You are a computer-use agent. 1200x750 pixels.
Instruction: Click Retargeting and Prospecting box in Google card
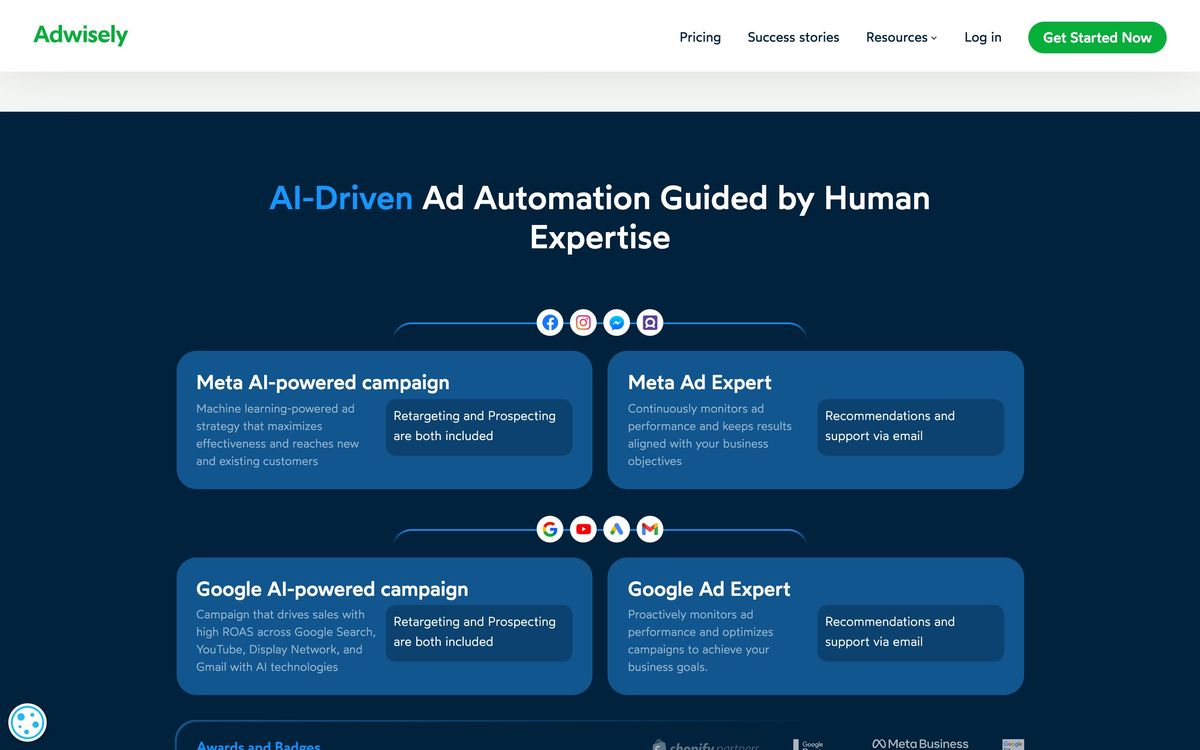click(479, 633)
